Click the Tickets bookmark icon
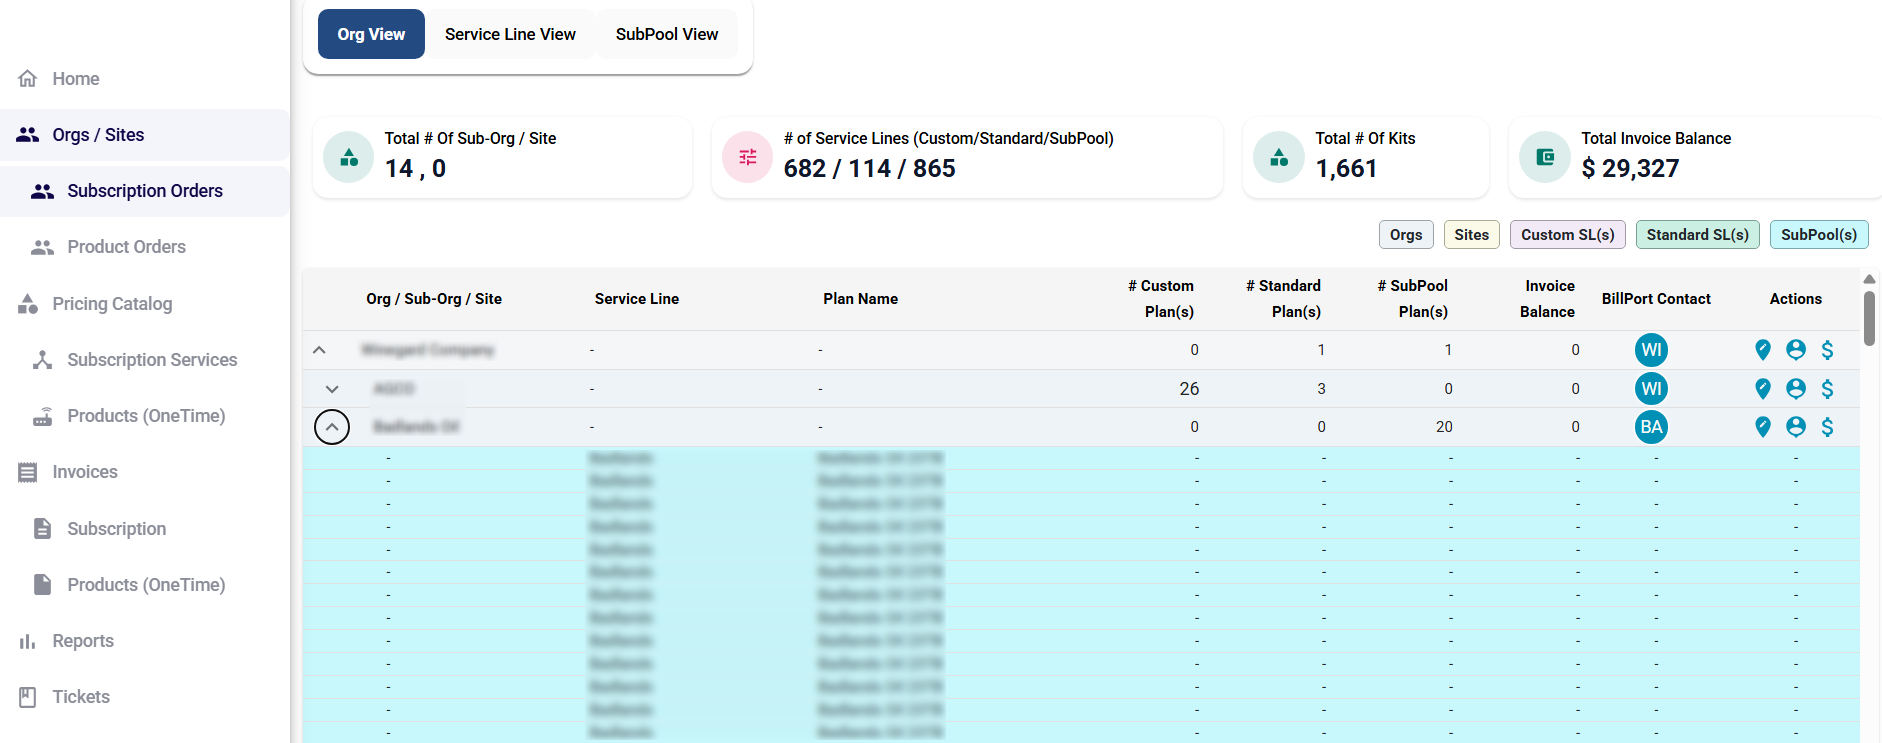The width and height of the screenshot is (1882, 743). [28, 697]
